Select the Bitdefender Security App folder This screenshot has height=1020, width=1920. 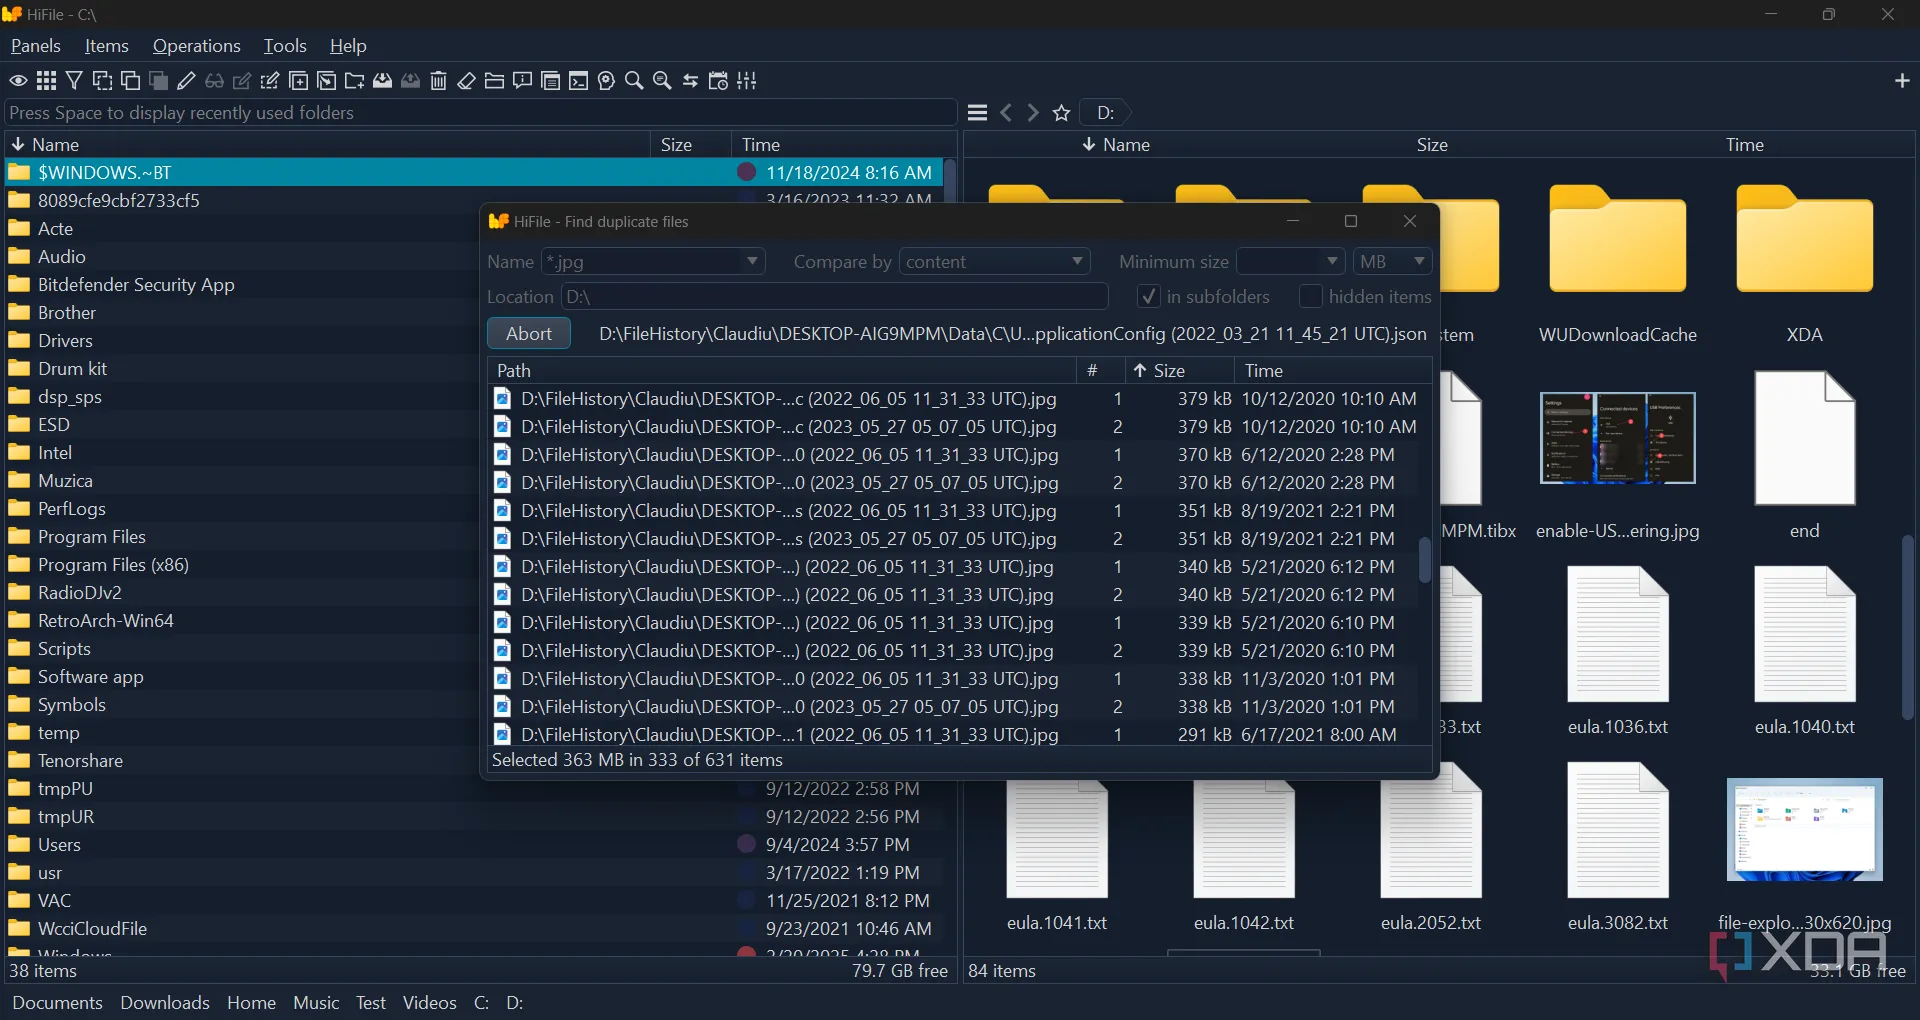click(x=136, y=285)
